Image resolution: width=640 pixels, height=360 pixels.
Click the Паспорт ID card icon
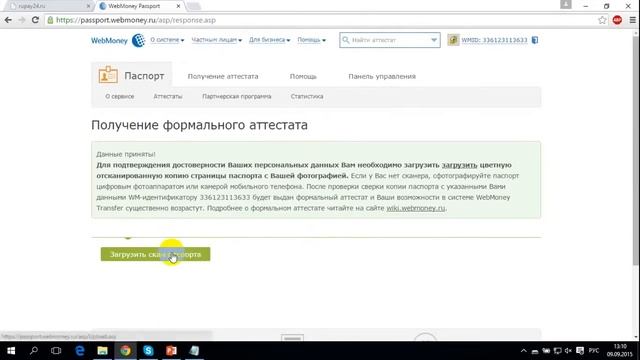[108, 75]
